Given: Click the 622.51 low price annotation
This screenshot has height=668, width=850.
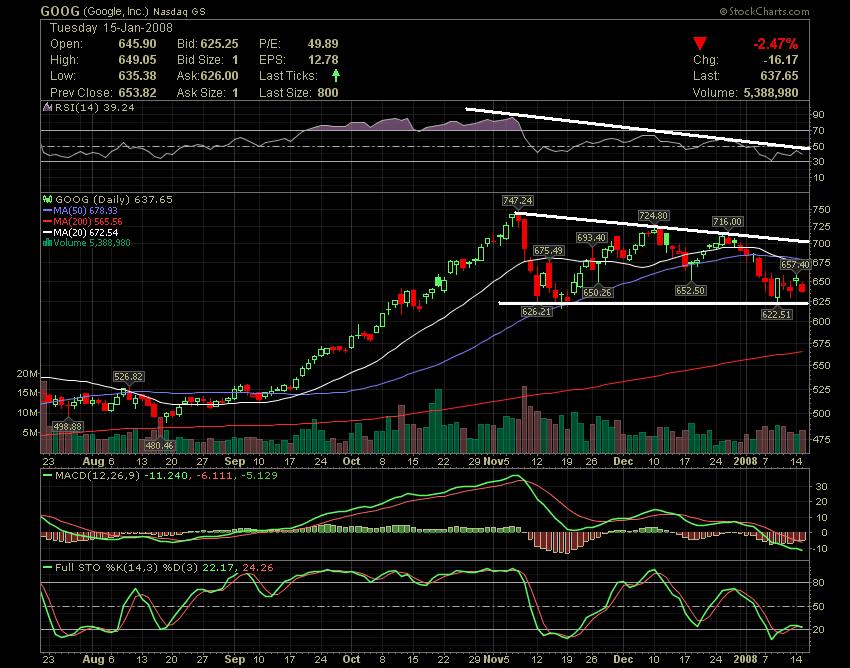Looking at the screenshot, I should pos(777,314).
